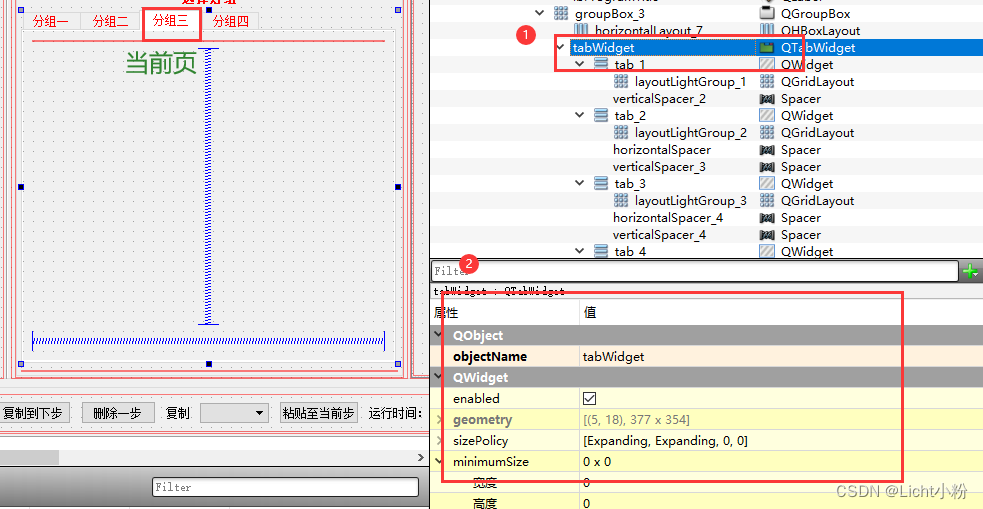This screenshot has height=509, width=983.
Task: Collapse the minimumSize property
Action: (x=439, y=461)
